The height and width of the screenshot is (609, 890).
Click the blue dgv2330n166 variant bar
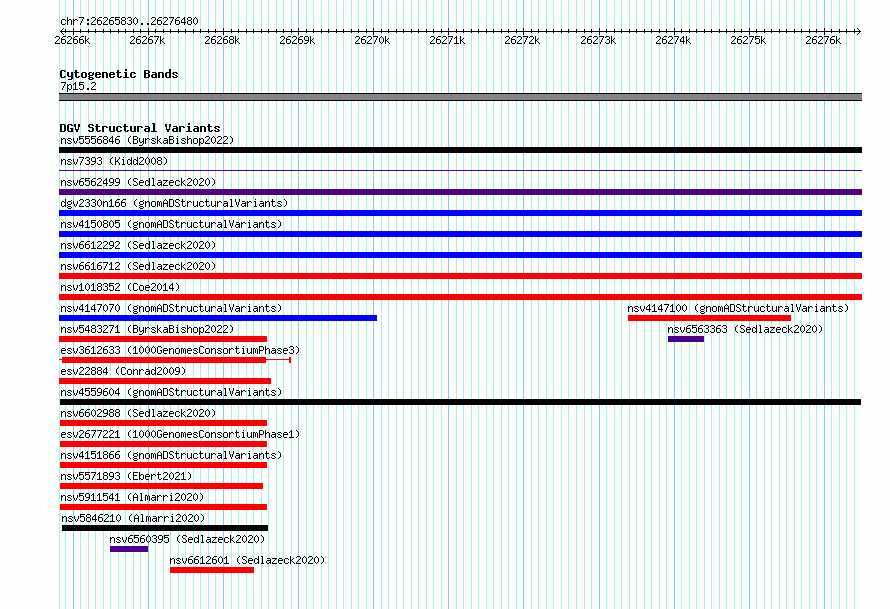pyautogui.click(x=460, y=213)
